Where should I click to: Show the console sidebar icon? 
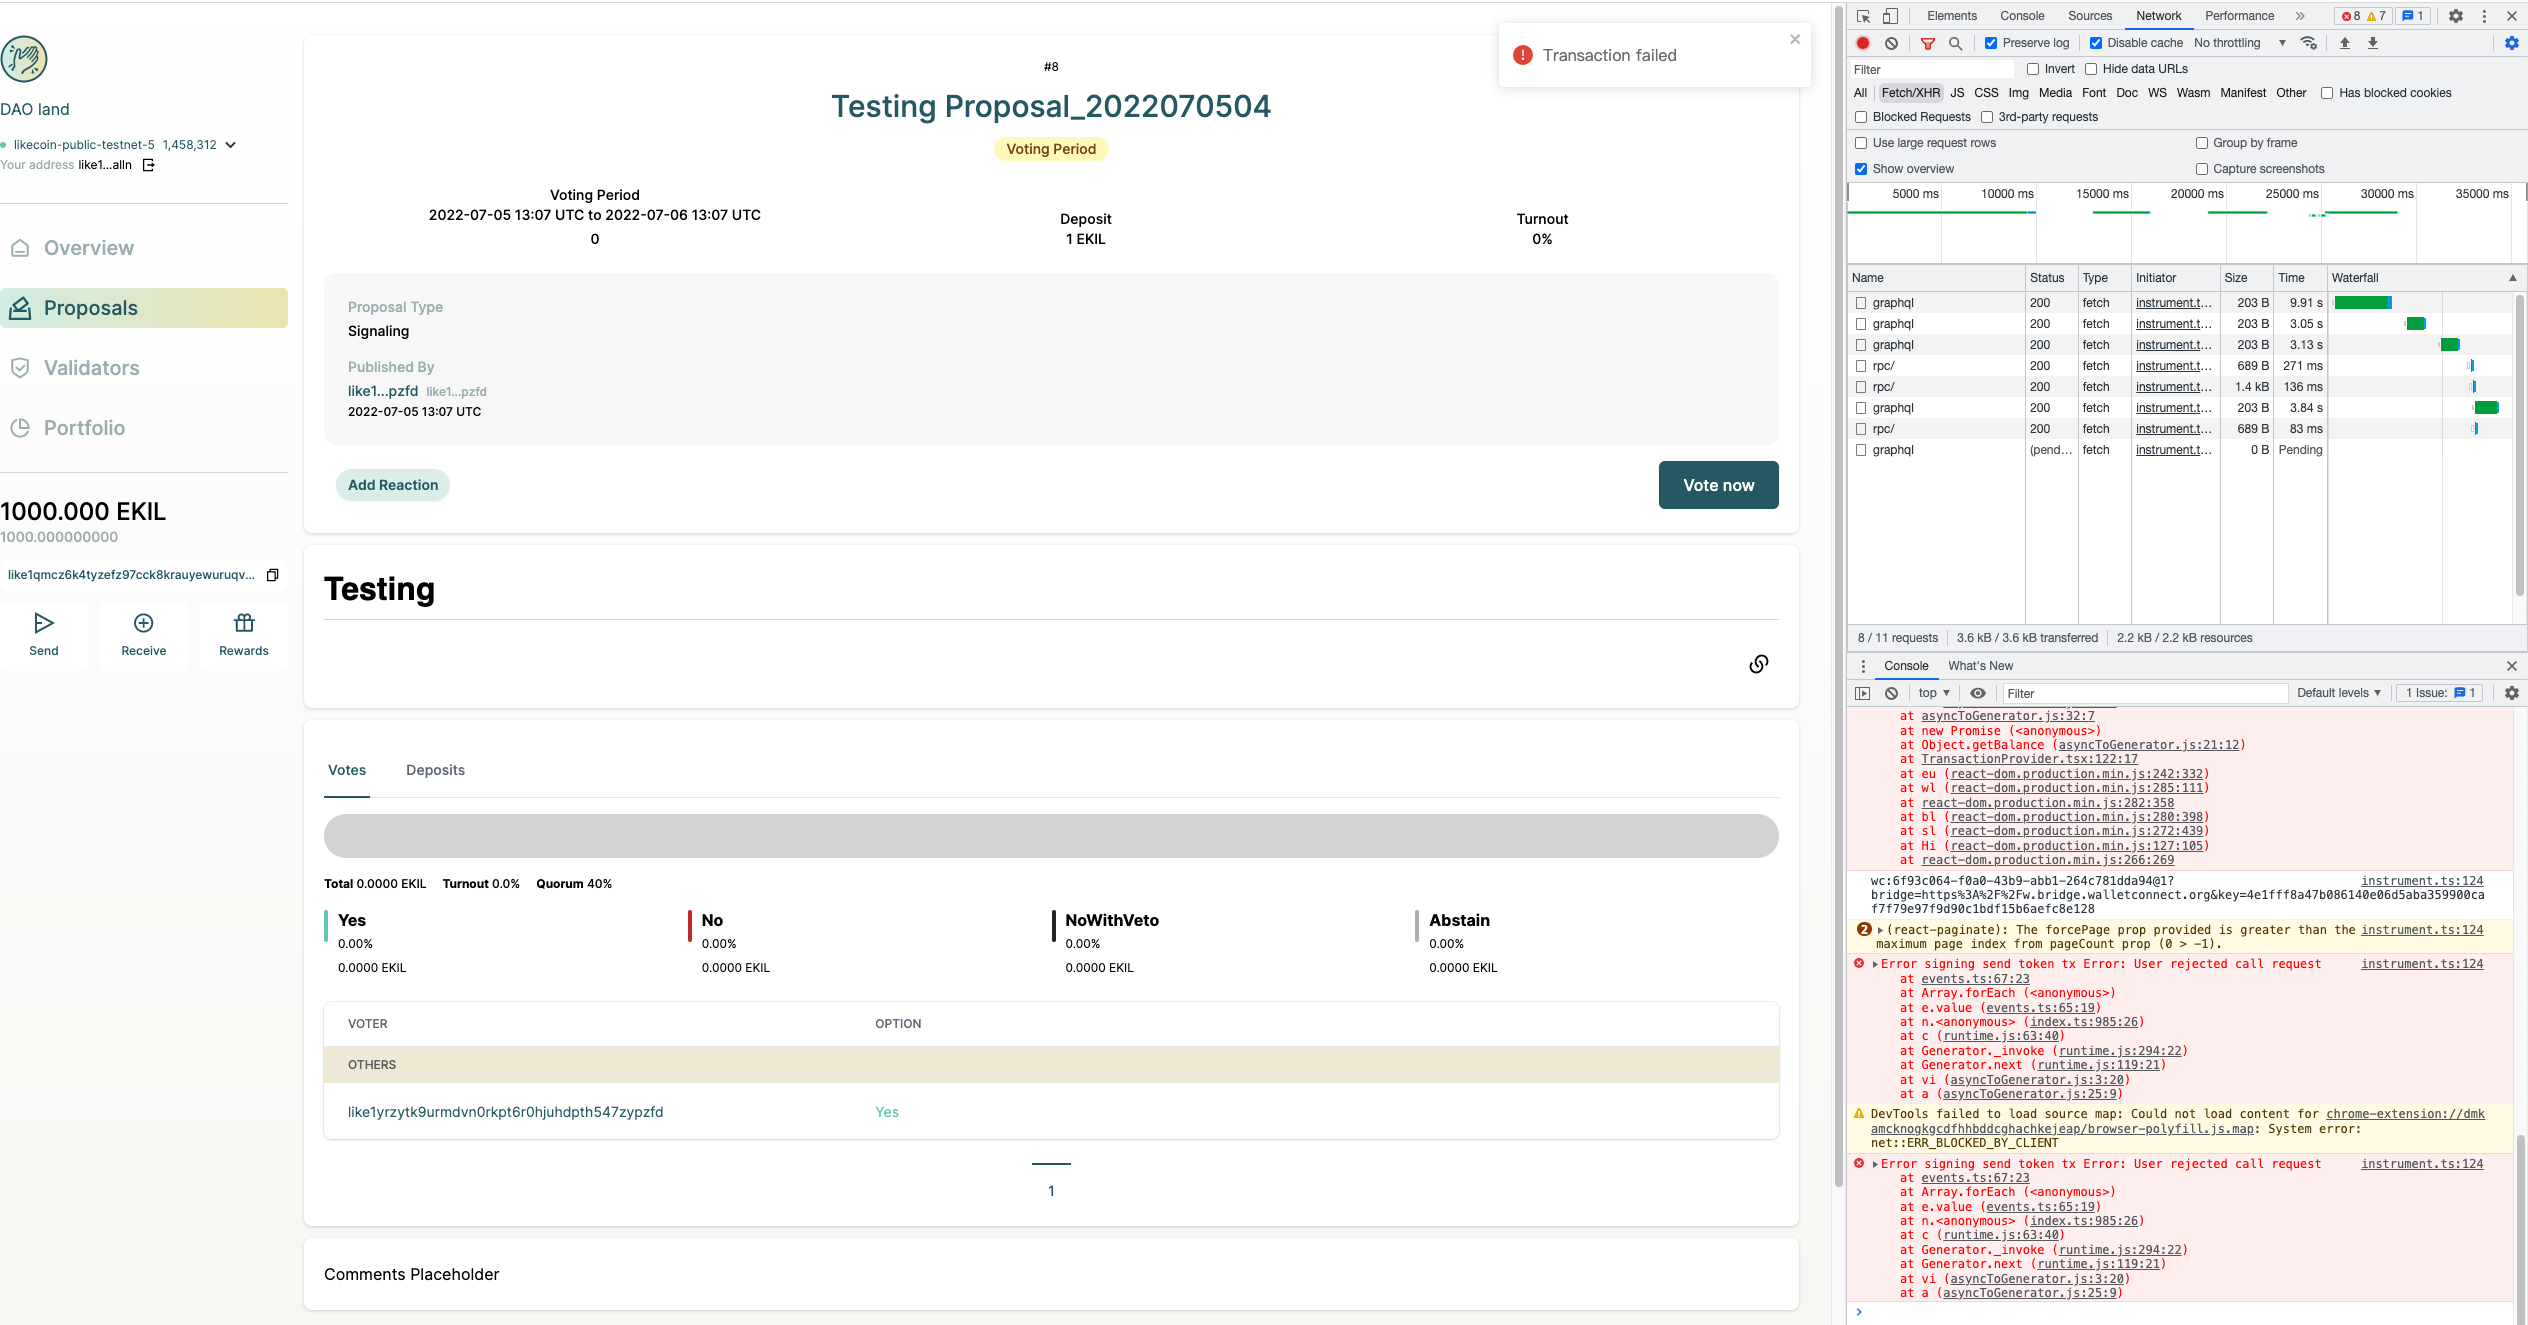(1862, 693)
